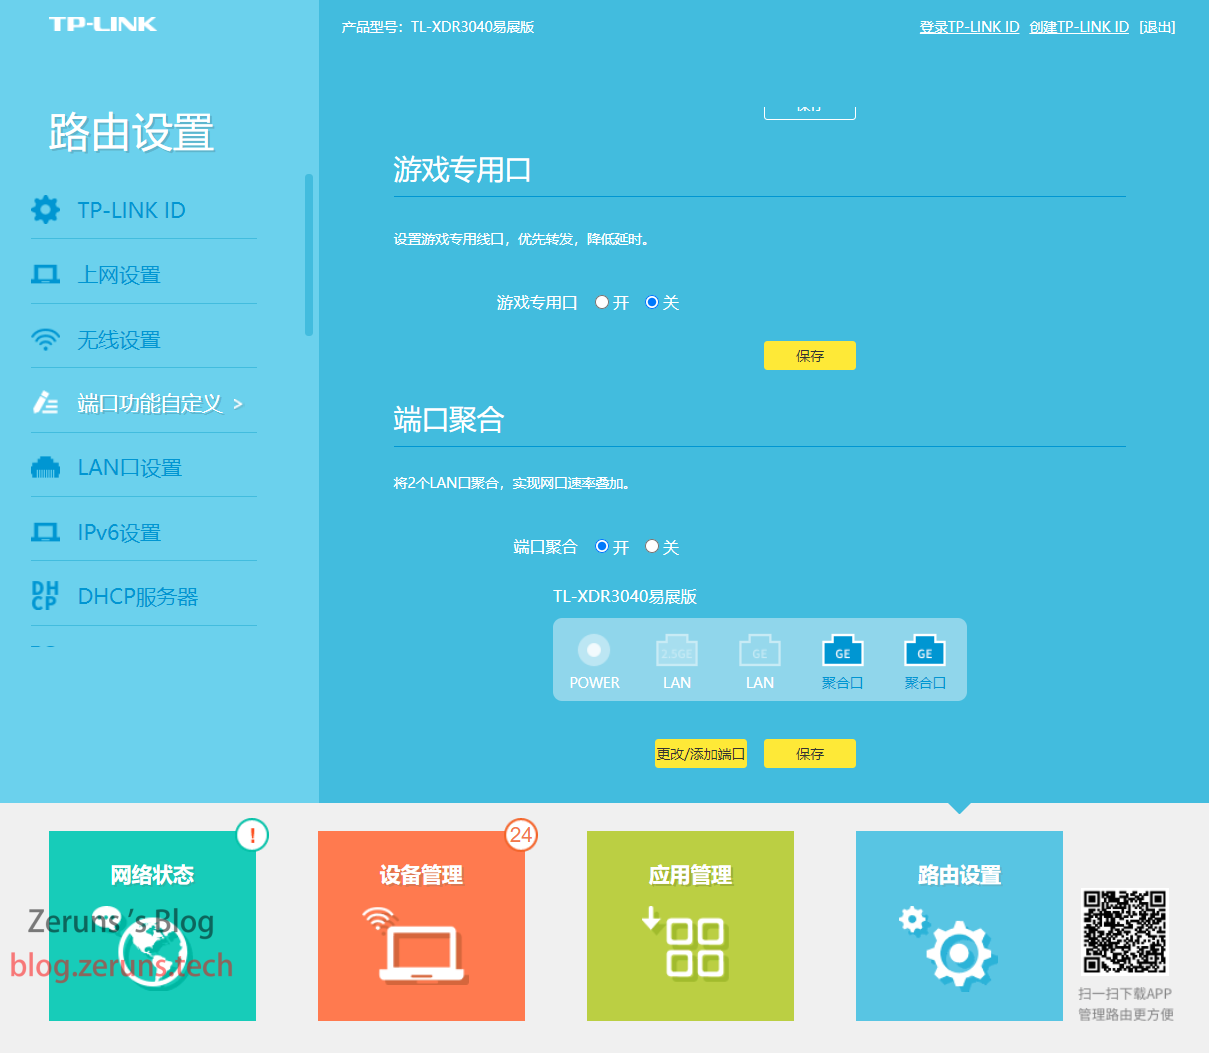Switch to 路由设置 tab title

click(959, 875)
